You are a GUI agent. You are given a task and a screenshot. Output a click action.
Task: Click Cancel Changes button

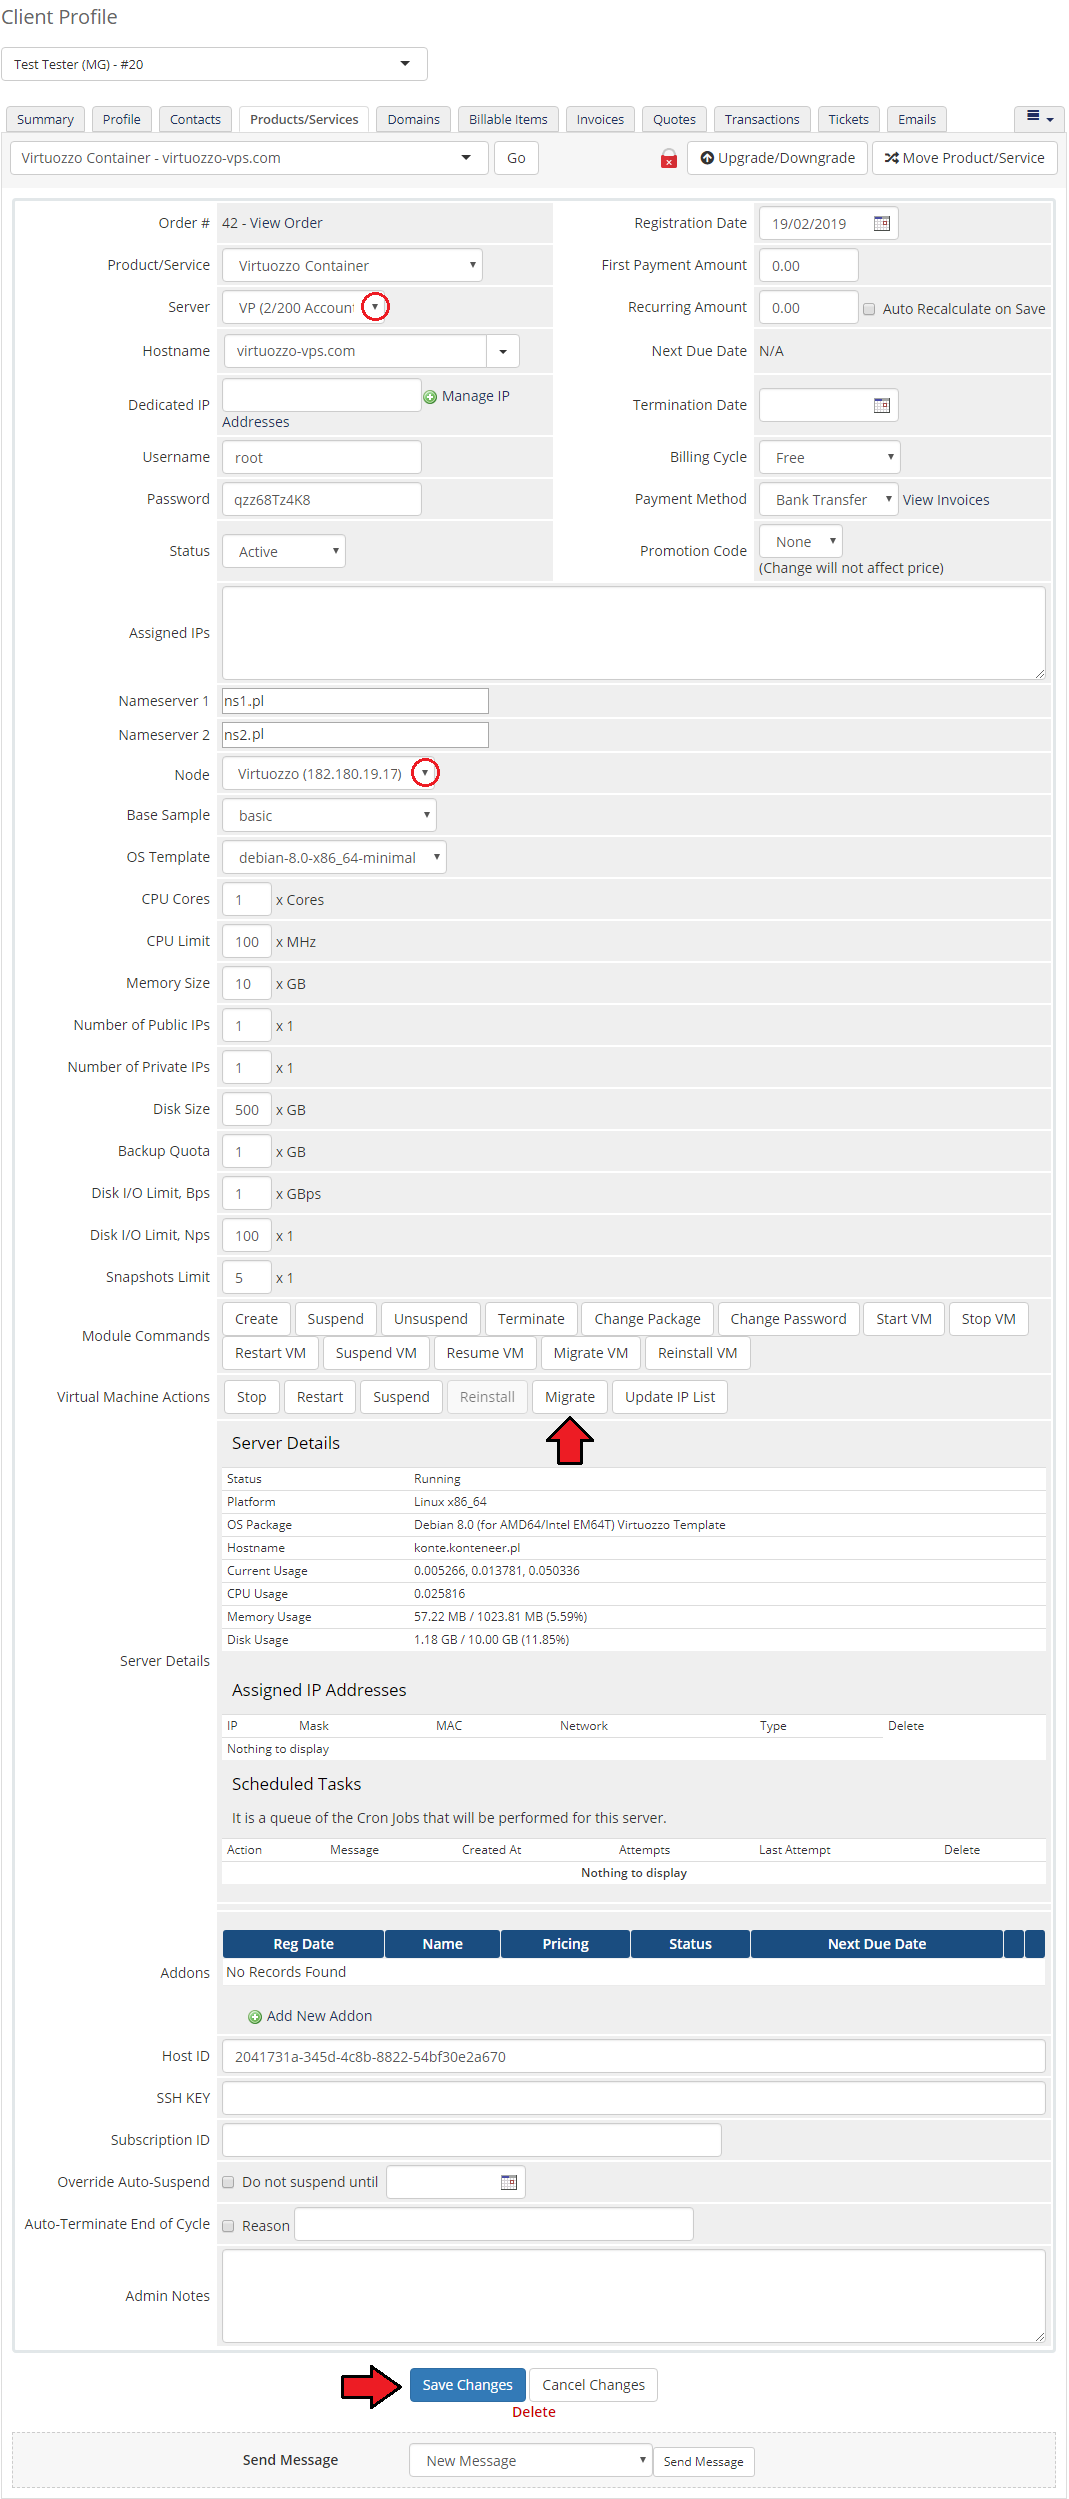click(593, 2385)
